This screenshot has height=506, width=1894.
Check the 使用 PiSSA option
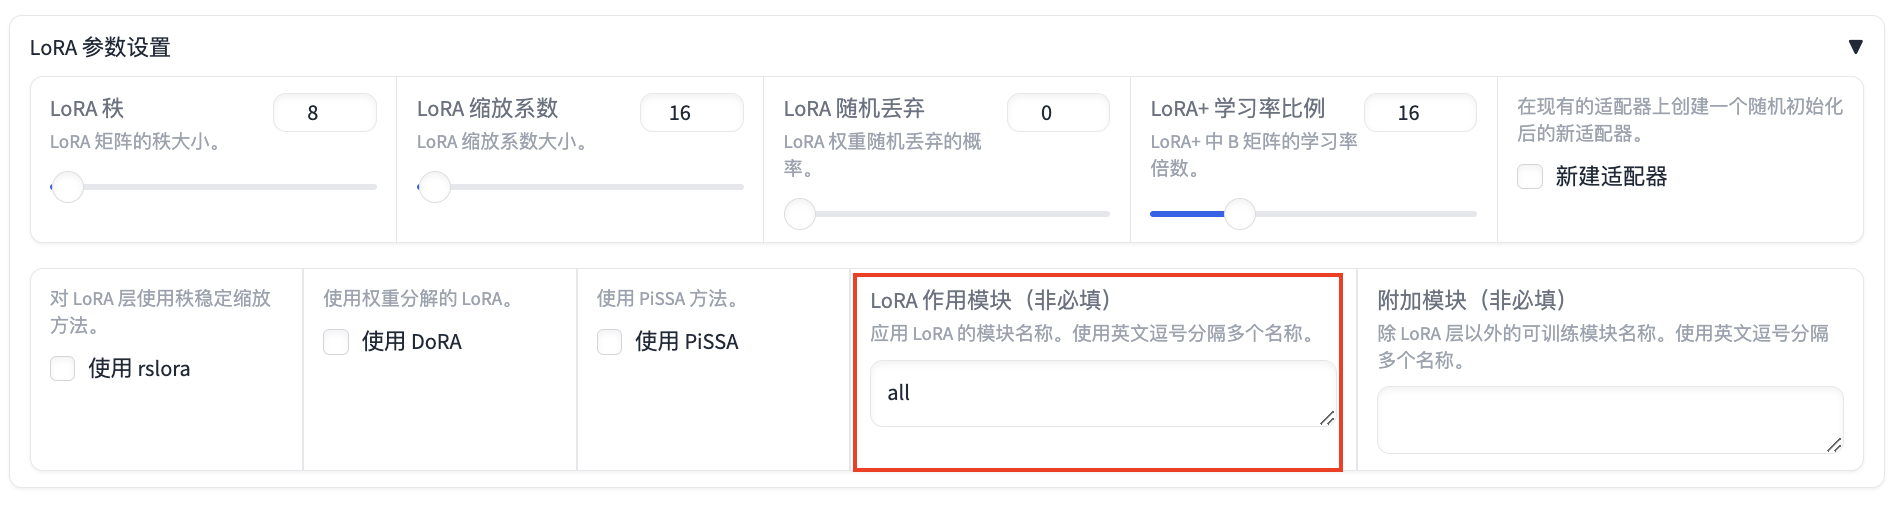point(610,342)
